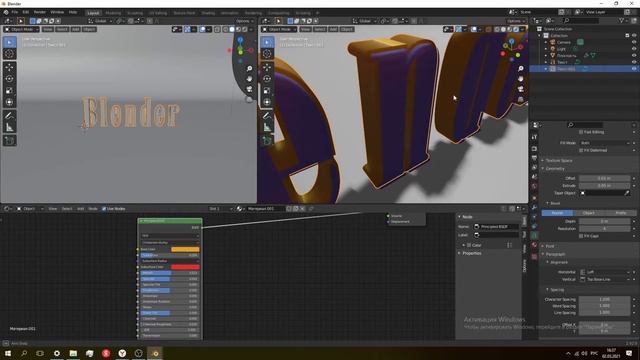Toggle the Fill Deformed checkbox
Screen dimensions: 640x360
581,150
